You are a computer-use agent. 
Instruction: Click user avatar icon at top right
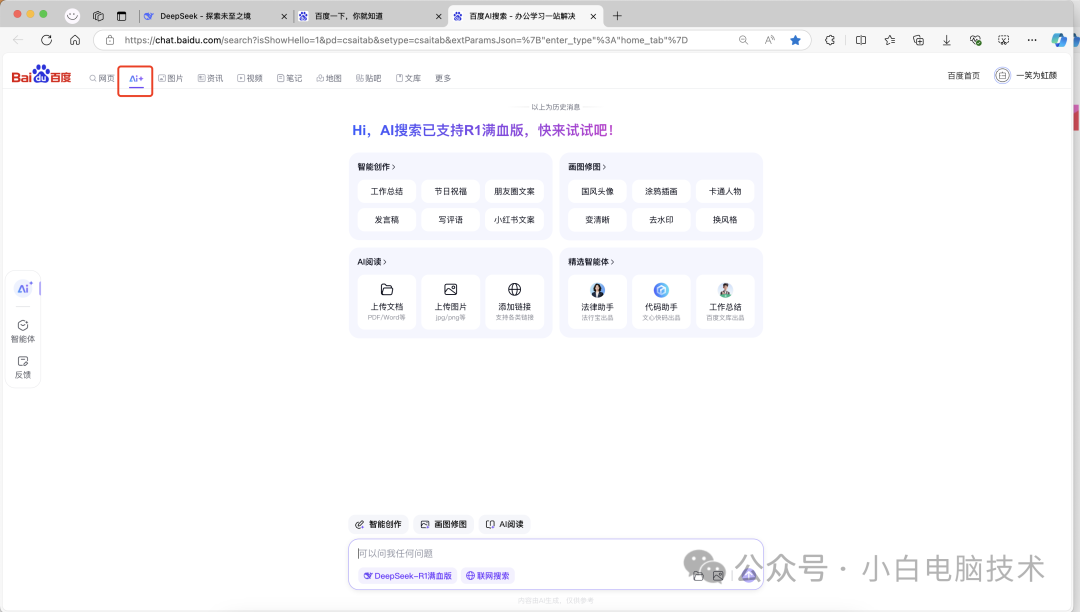click(x=1002, y=76)
